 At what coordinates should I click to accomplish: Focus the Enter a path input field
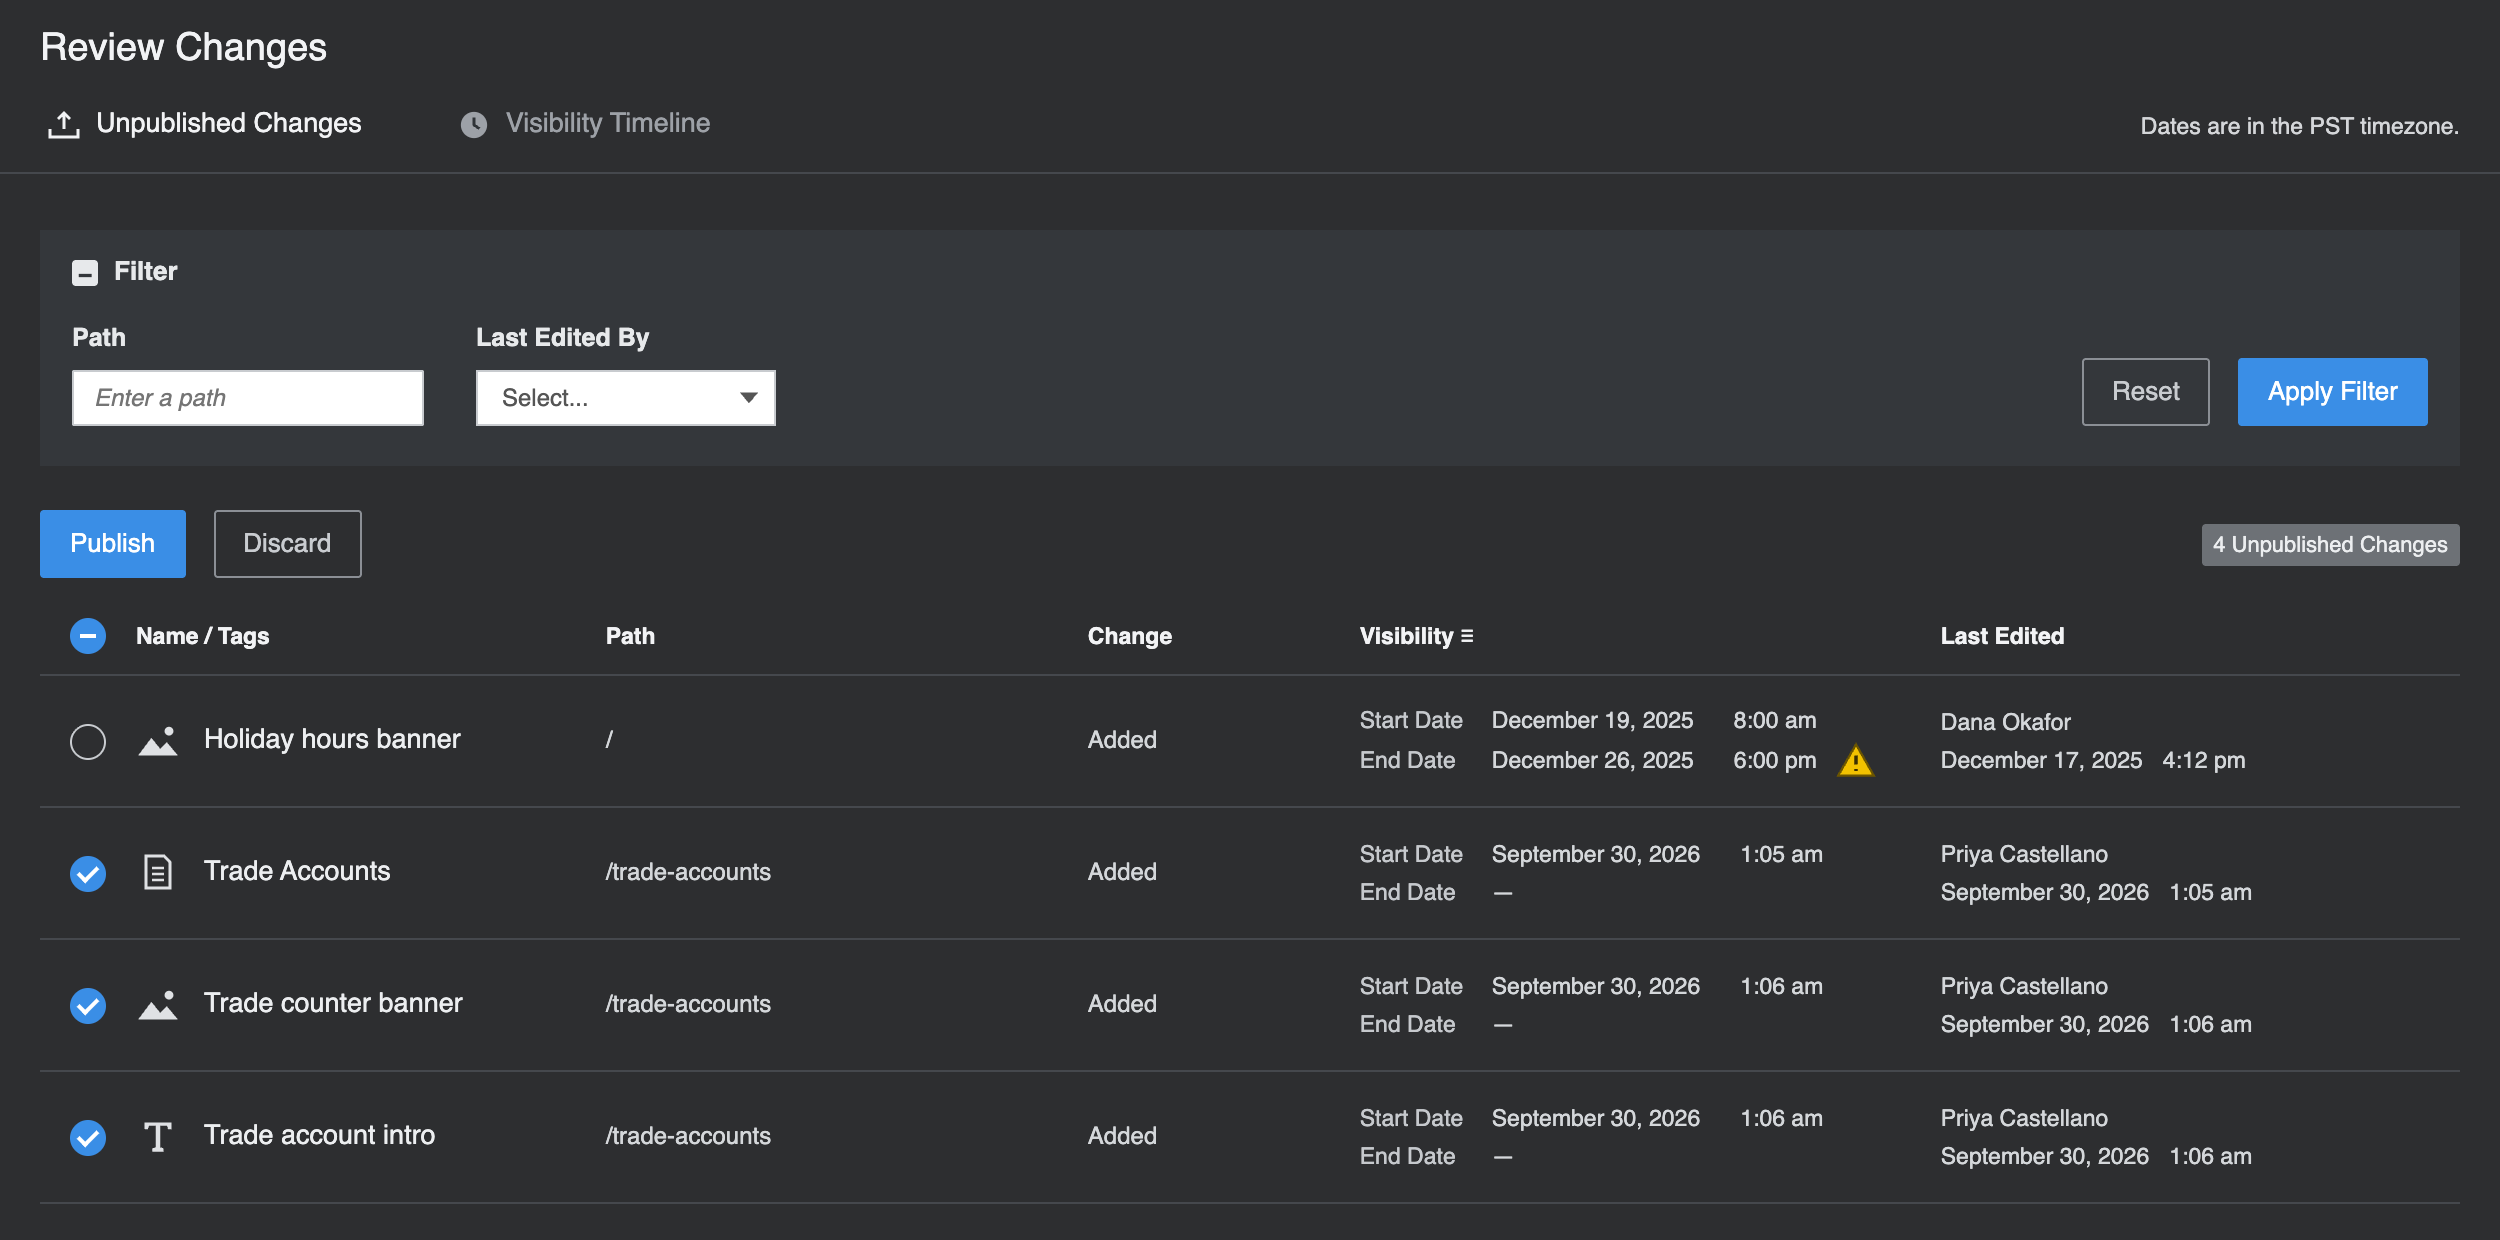tap(248, 398)
